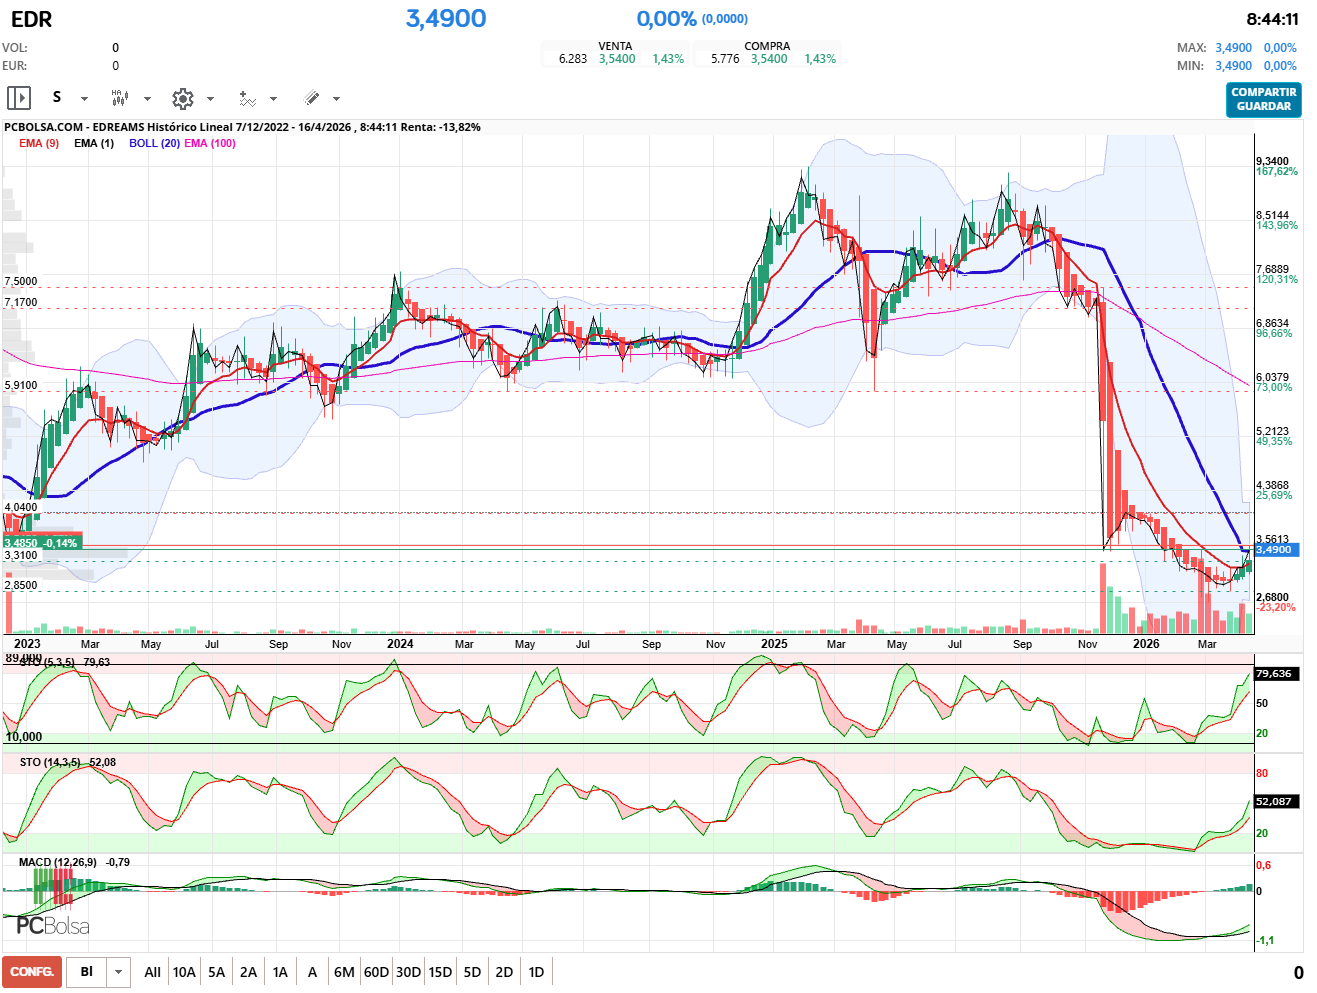Toggle the EMA (100) indicator label
Image resolution: width=1317 pixels, height=993 pixels.
(210, 143)
